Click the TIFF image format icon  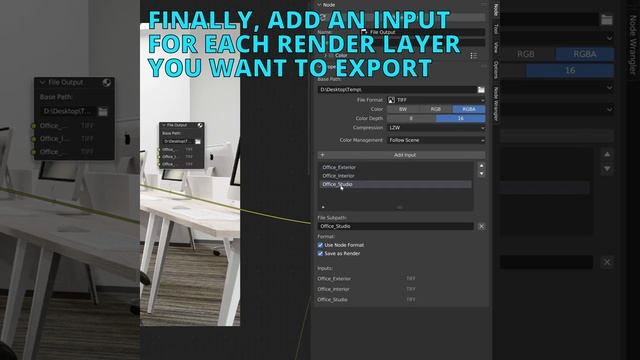pos(391,100)
